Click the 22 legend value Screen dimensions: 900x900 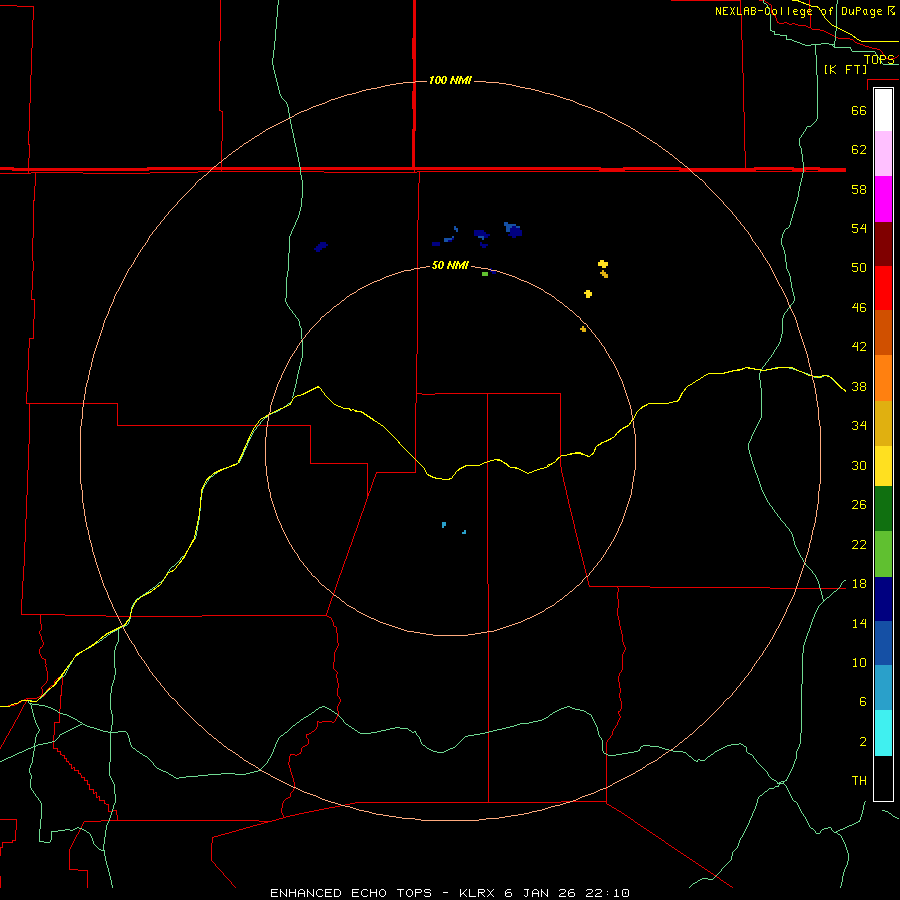point(859,544)
